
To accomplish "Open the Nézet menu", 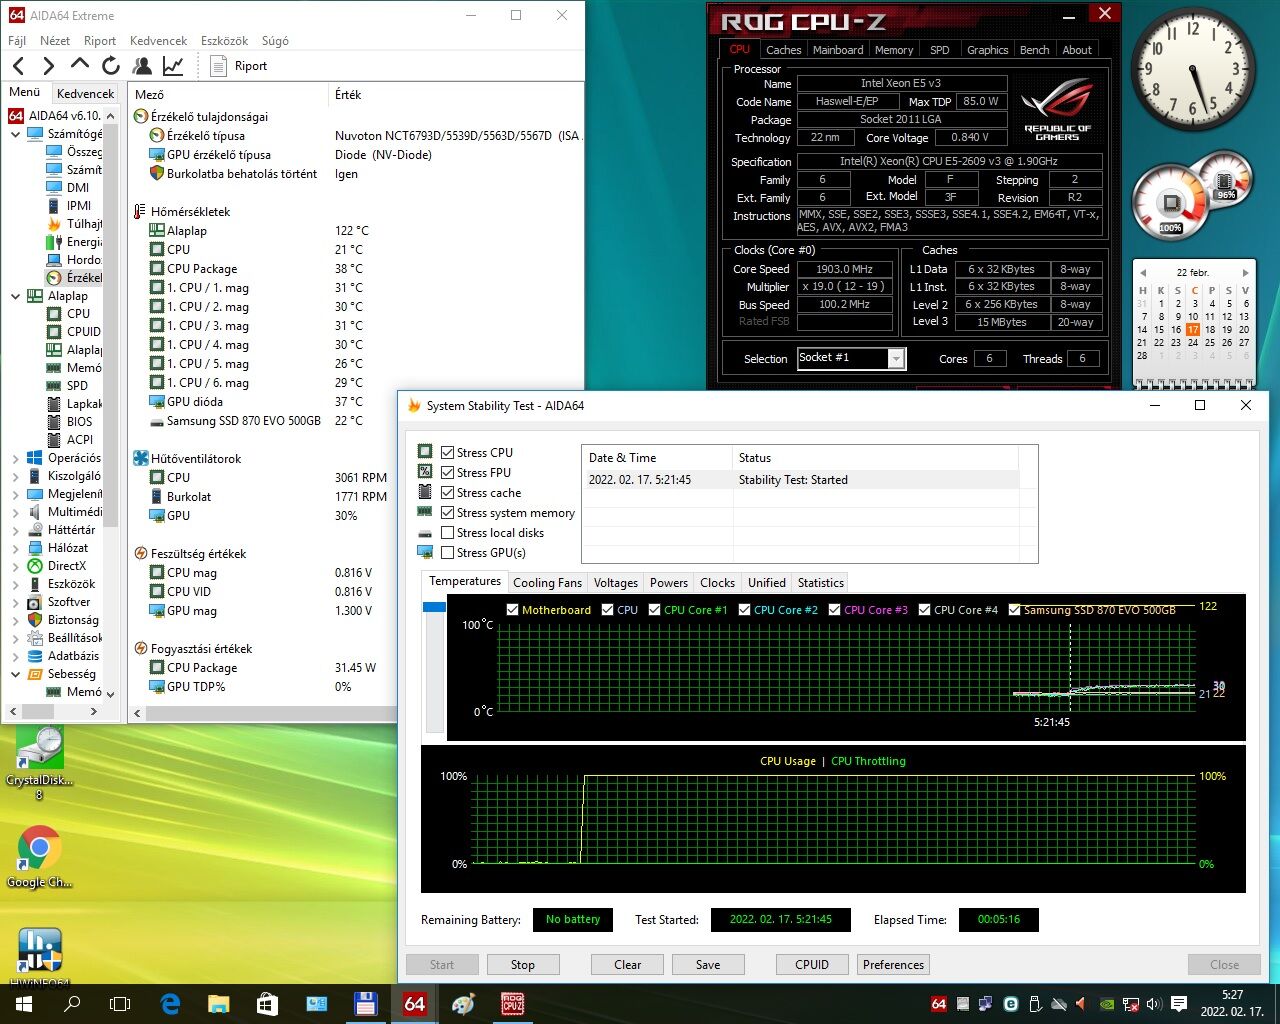I will [x=55, y=41].
